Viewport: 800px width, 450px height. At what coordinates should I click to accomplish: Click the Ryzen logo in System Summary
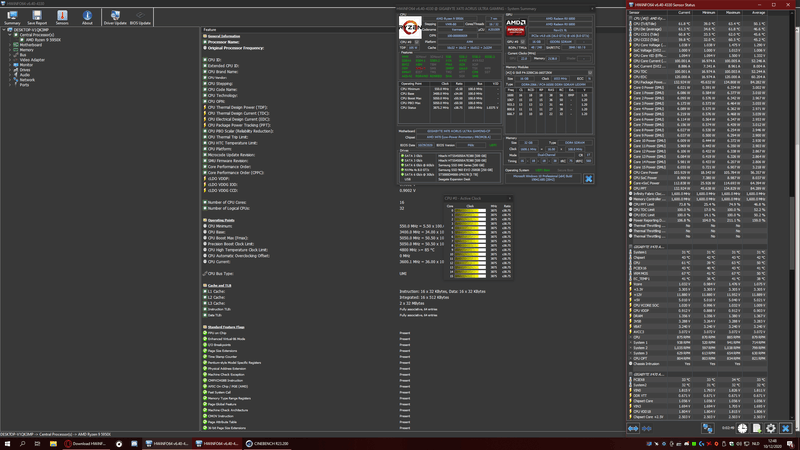[x=410, y=28]
